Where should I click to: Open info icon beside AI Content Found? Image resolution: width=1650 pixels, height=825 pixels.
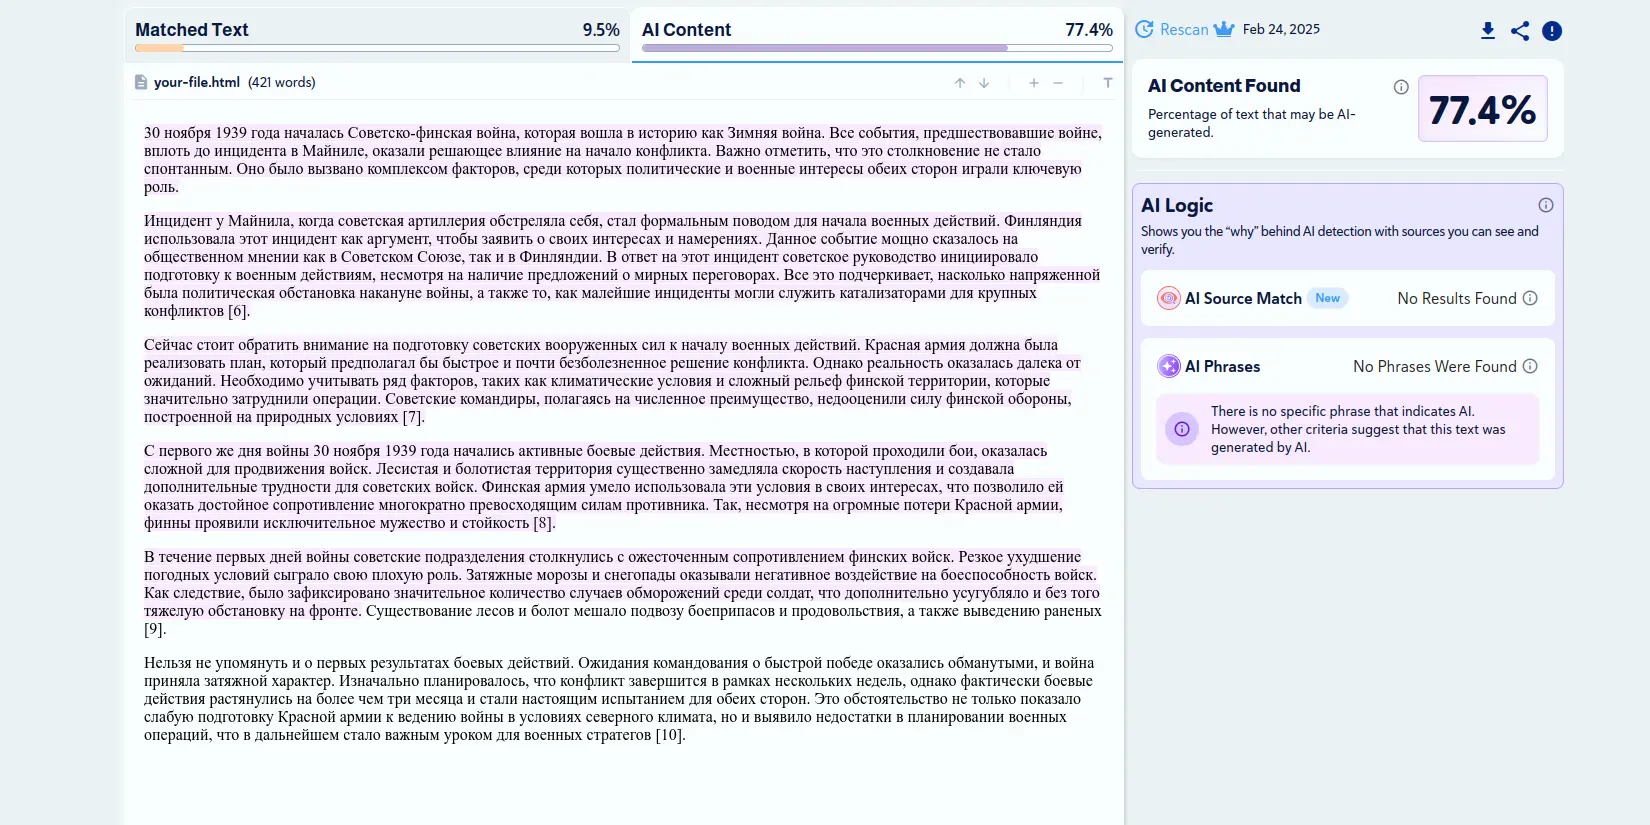point(1400,87)
